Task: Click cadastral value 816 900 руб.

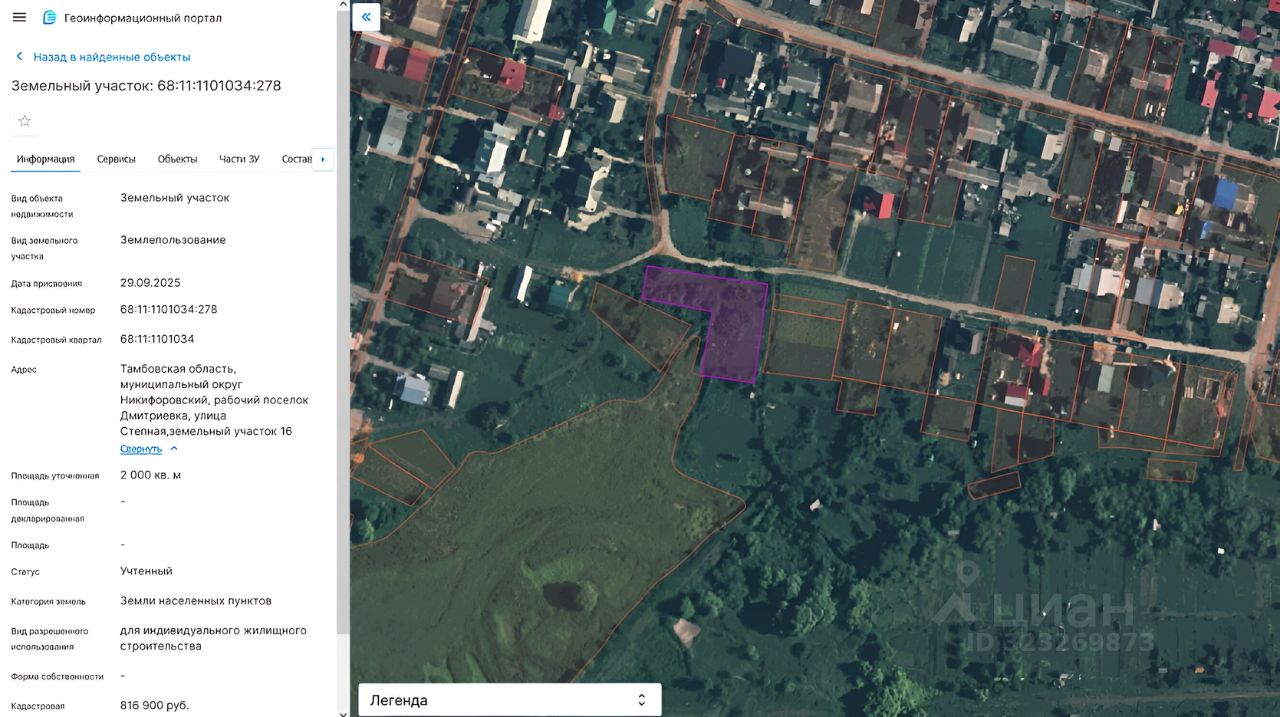Action: click(x=154, y=705)
